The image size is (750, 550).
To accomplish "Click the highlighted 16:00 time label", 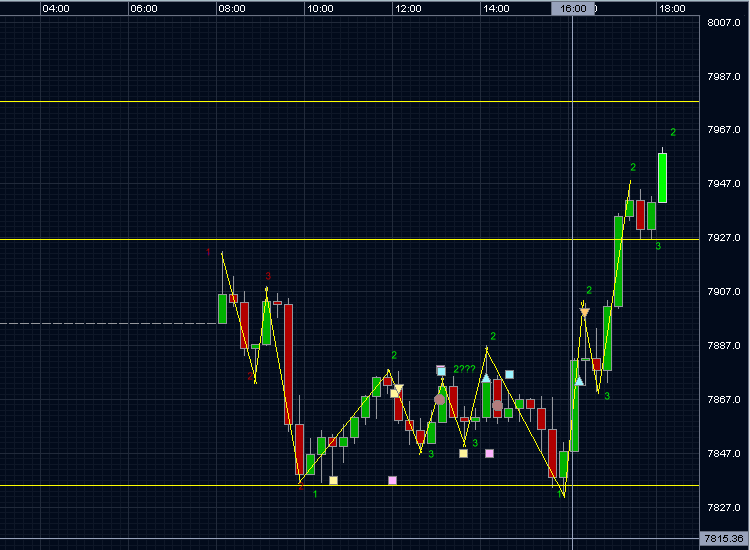I will tap(573, 9).
